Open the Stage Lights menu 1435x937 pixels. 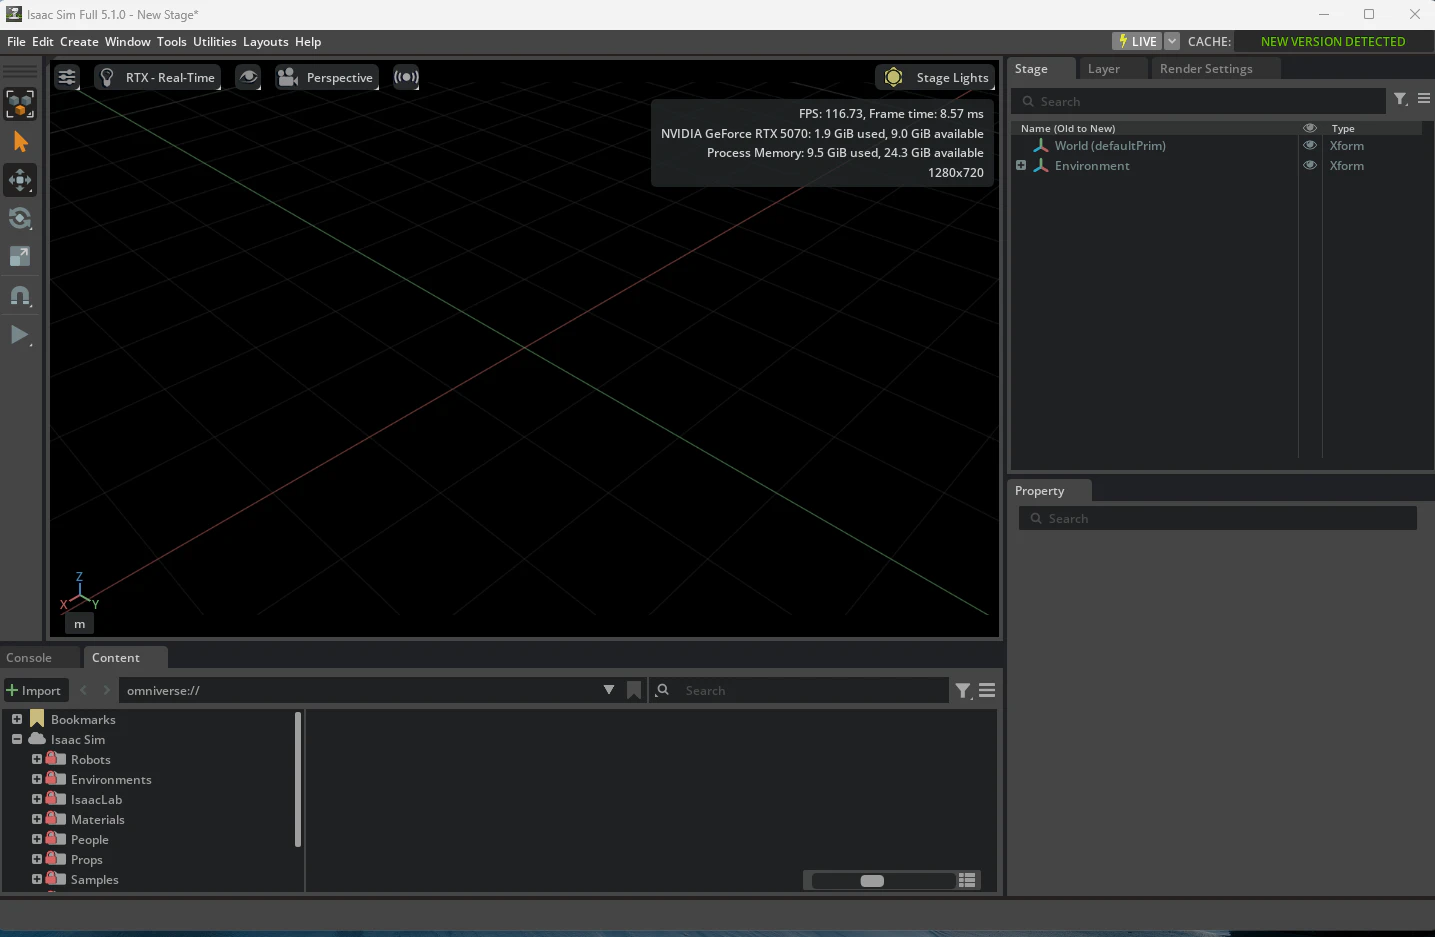coord(935,77)
